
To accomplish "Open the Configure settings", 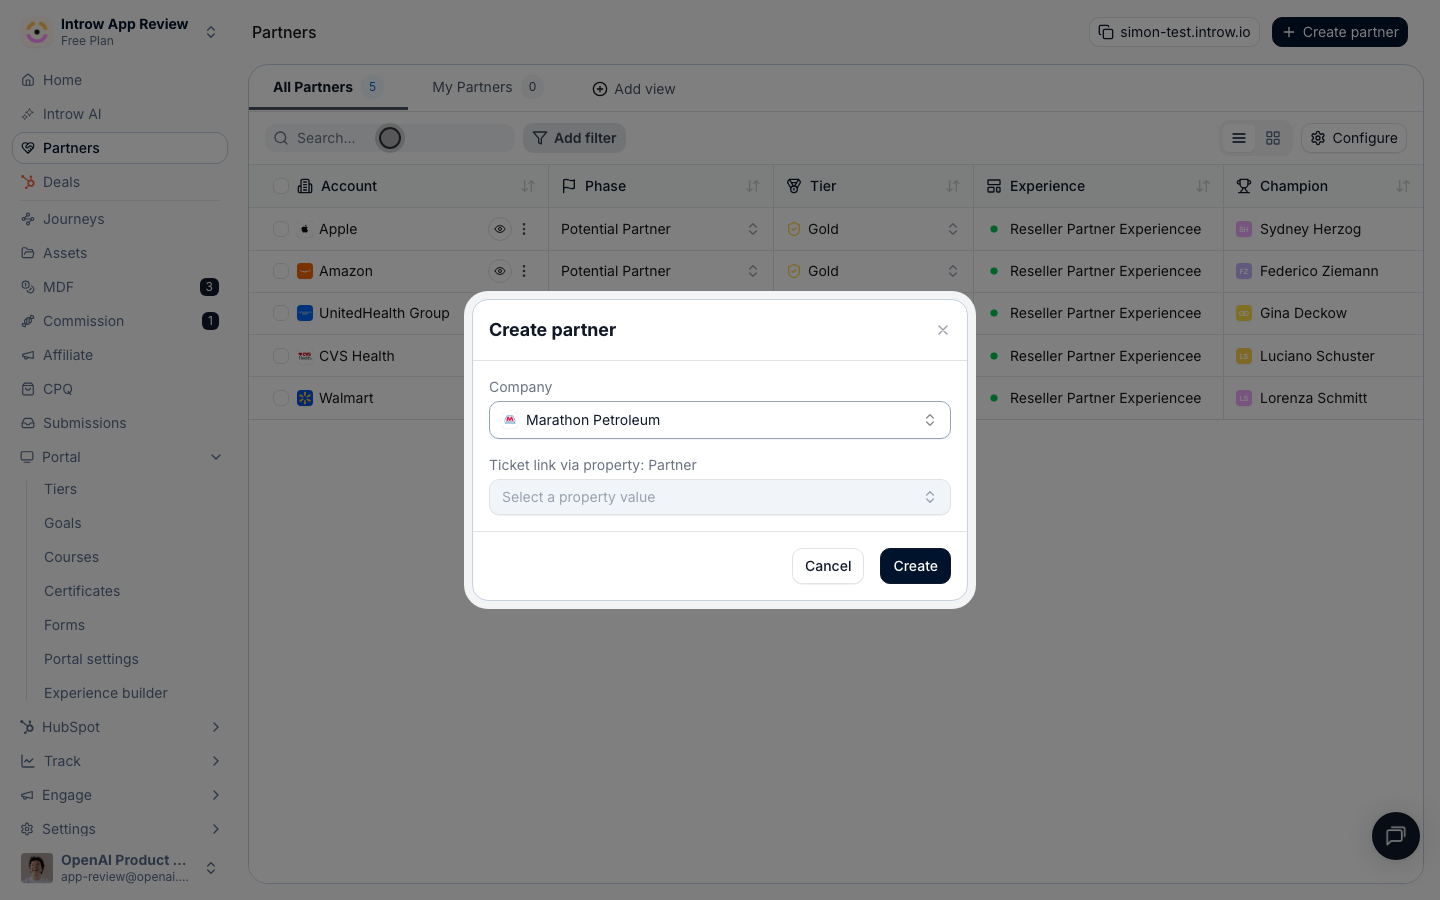I will point(1354,138).
